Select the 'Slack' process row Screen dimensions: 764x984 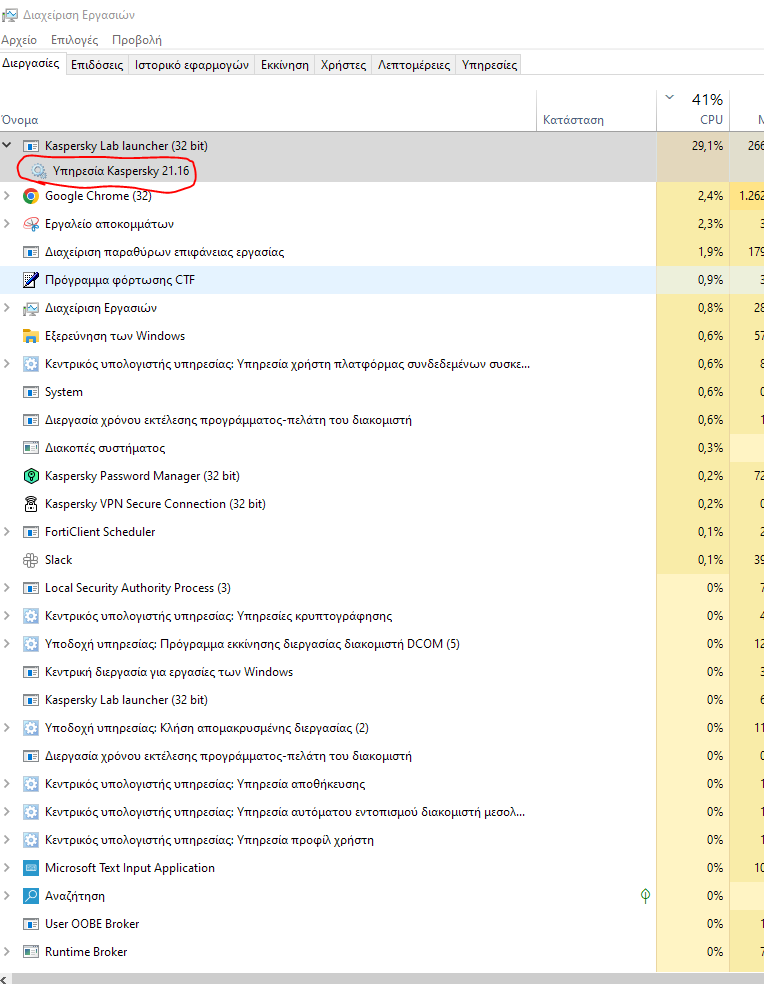[382, 560]
